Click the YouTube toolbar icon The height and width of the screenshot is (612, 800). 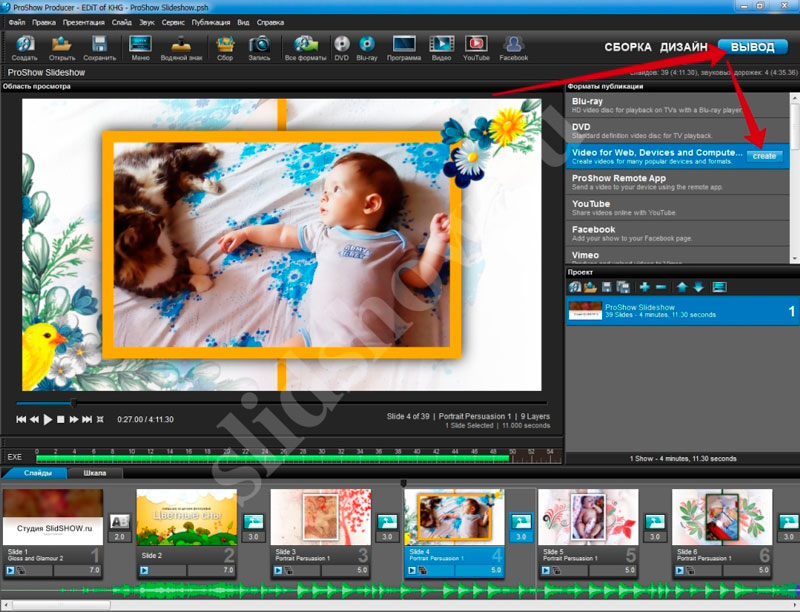point(476,47)
